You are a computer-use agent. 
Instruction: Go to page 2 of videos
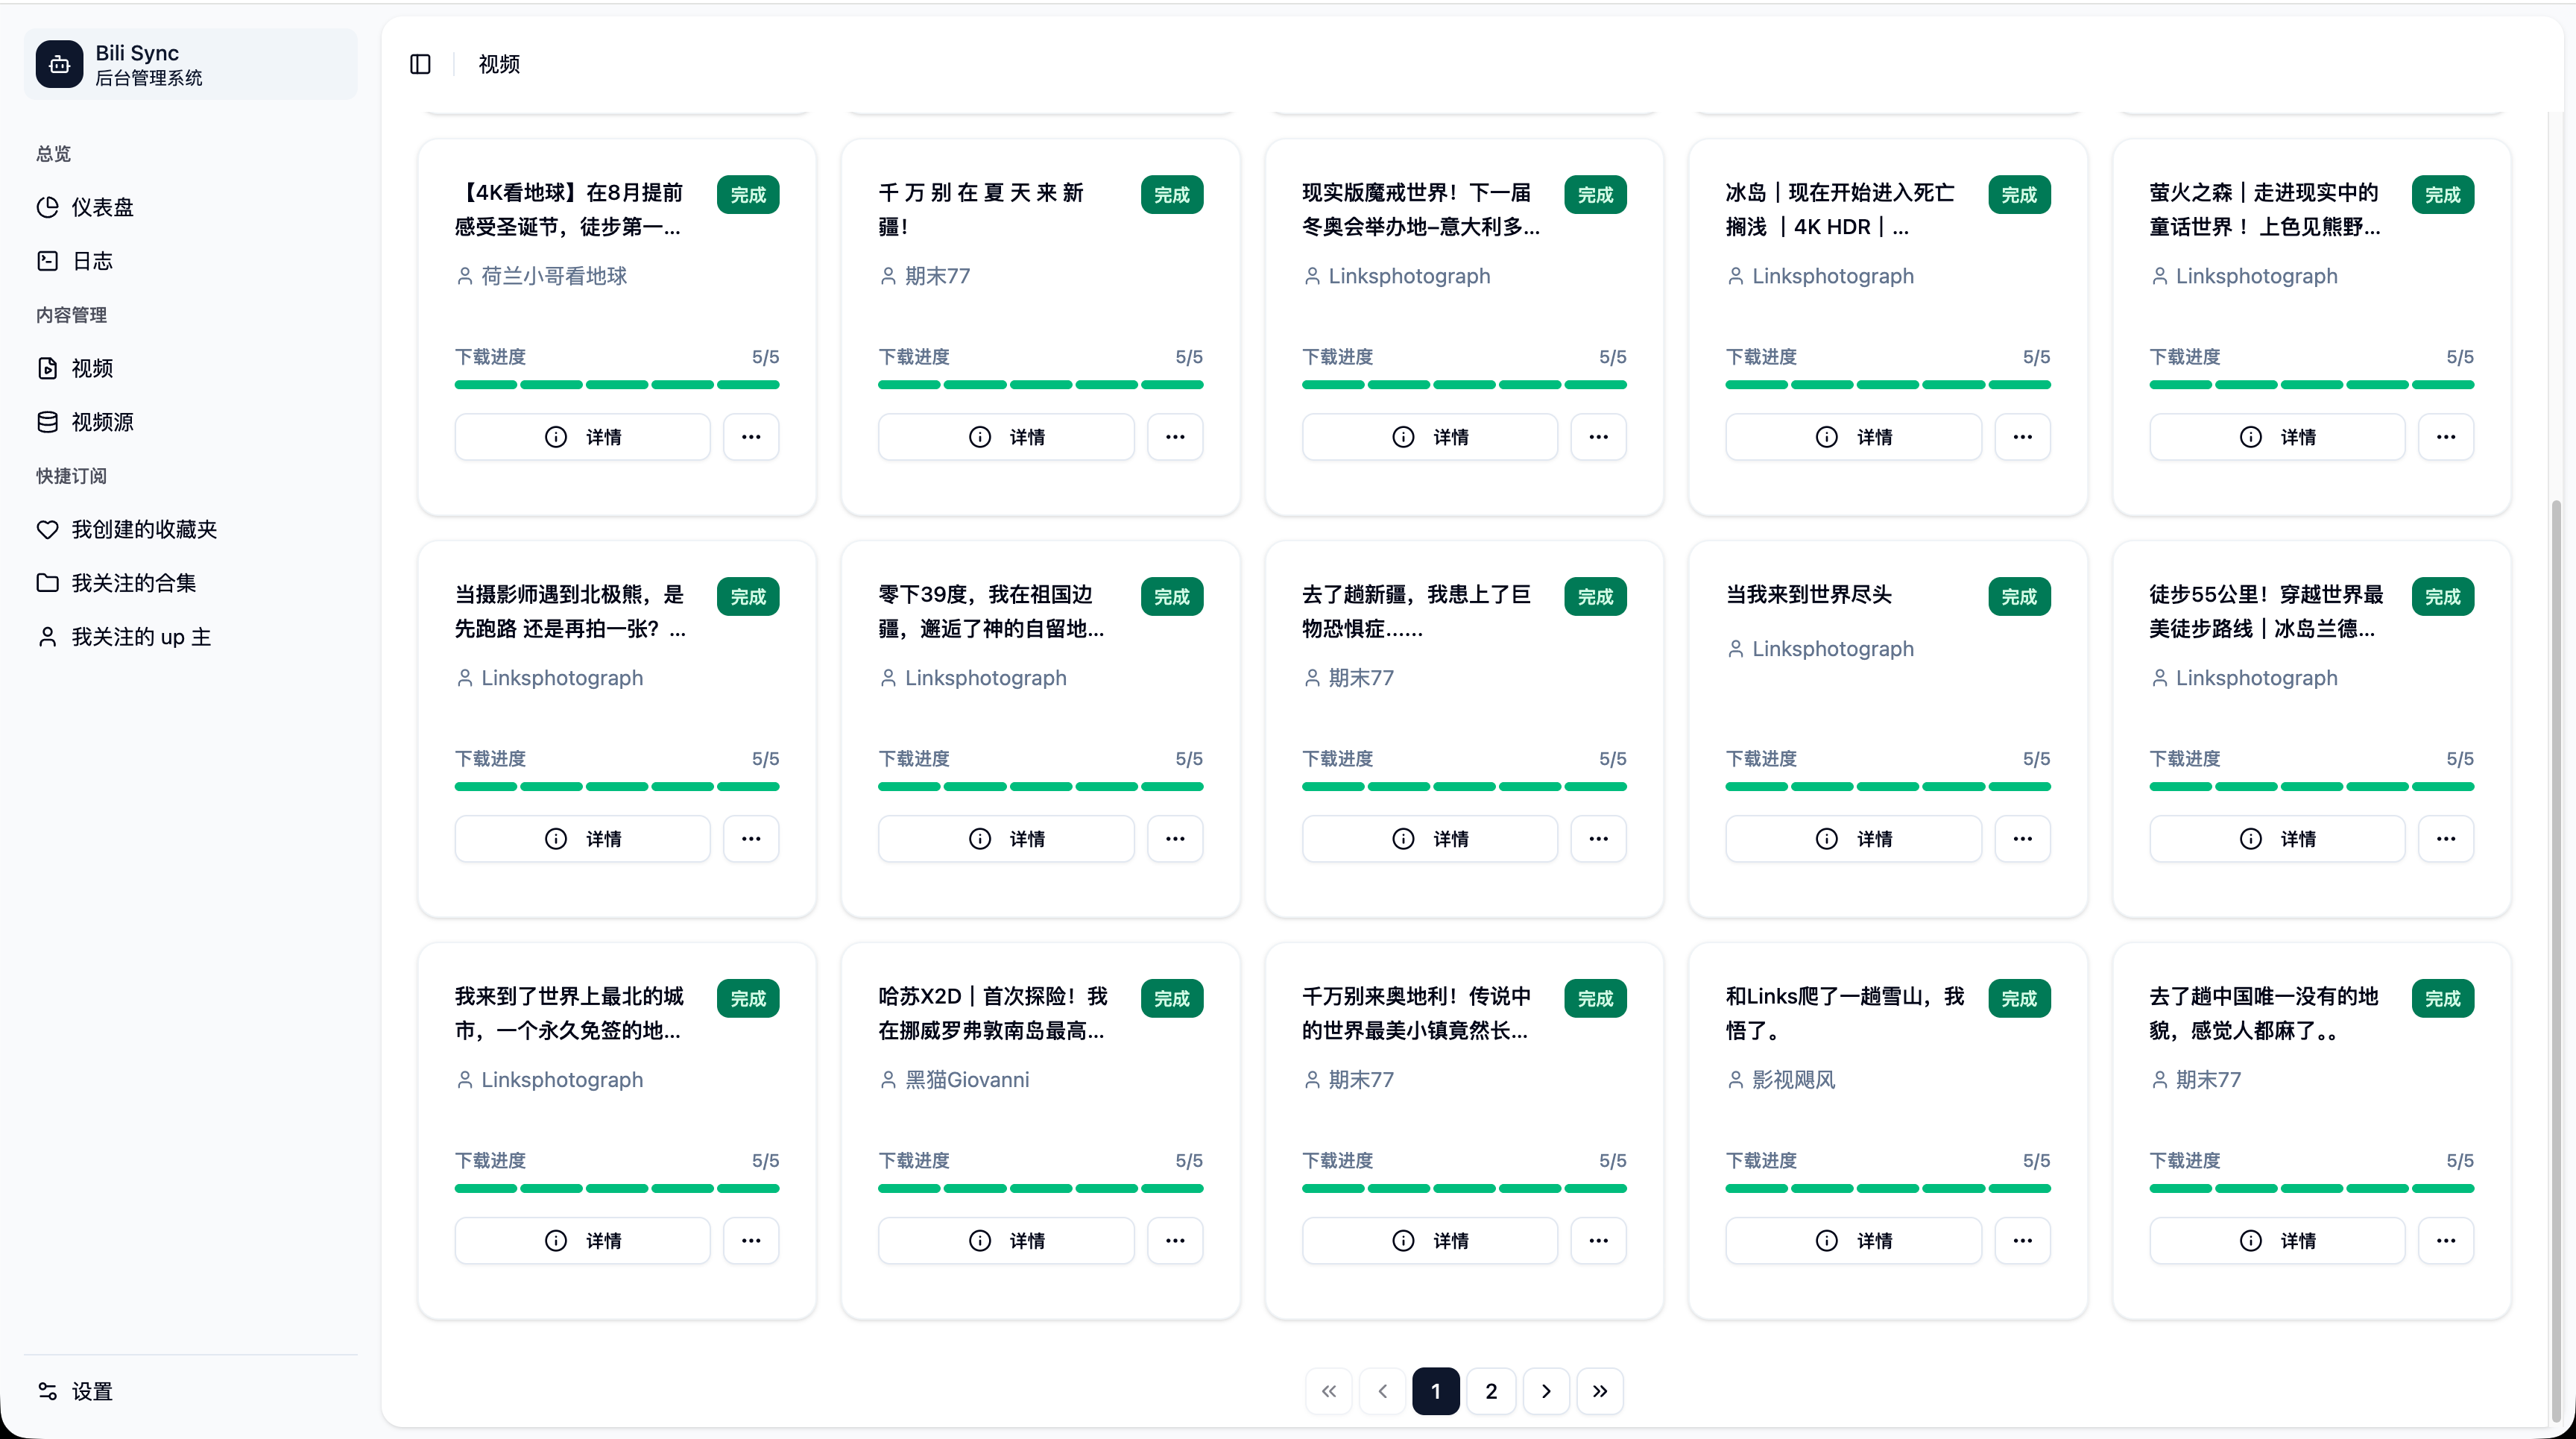[x=1491, y=1391]
